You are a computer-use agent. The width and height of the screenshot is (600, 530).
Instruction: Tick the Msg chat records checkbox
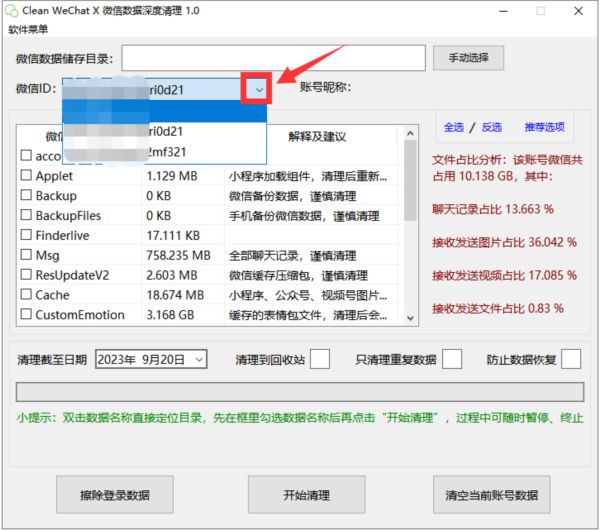27,255
